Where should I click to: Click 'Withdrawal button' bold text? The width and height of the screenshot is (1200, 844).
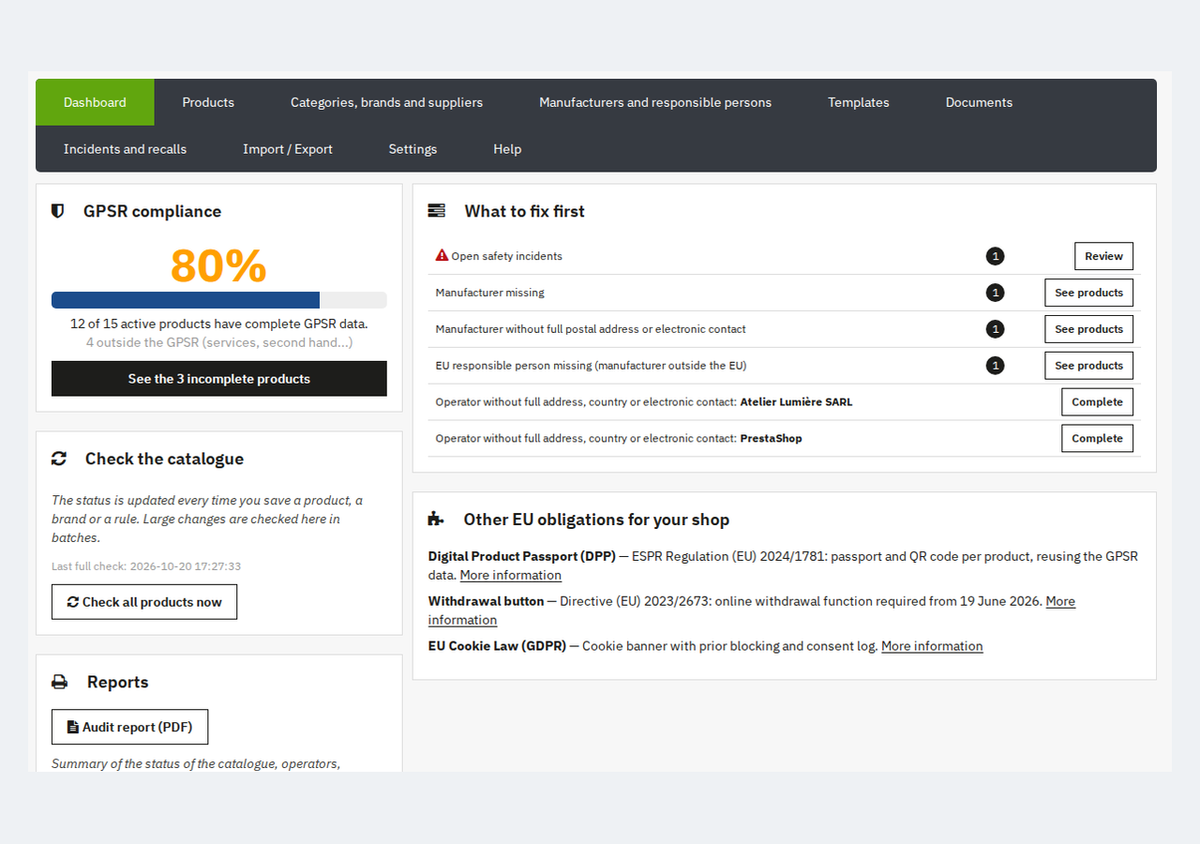pyautogui.click(x=486, y=601)
